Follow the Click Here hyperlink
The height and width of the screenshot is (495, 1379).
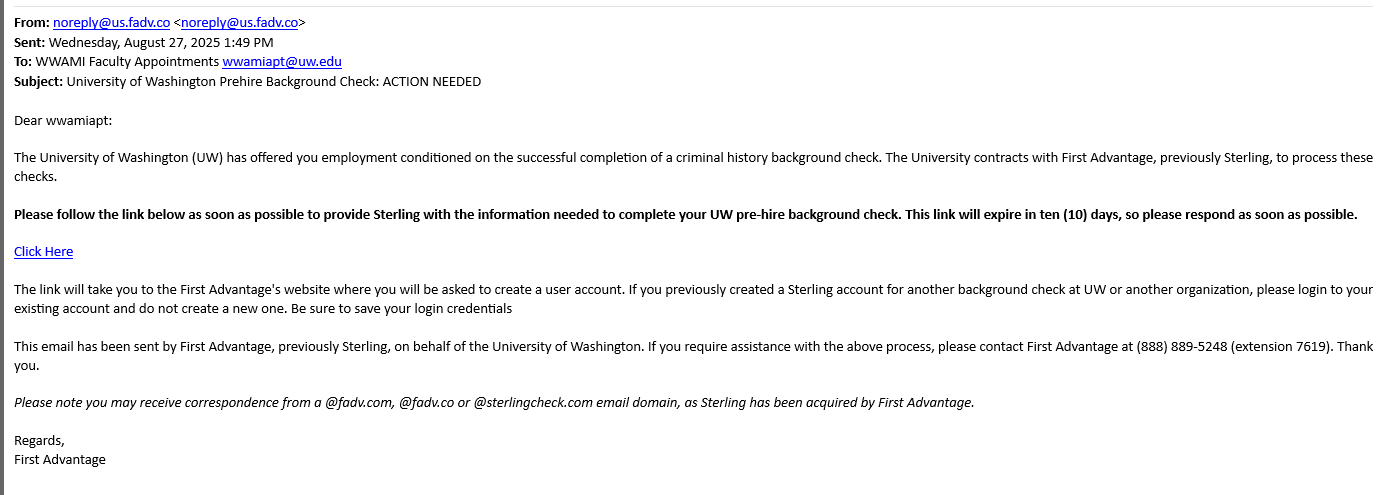coord(43,251)
